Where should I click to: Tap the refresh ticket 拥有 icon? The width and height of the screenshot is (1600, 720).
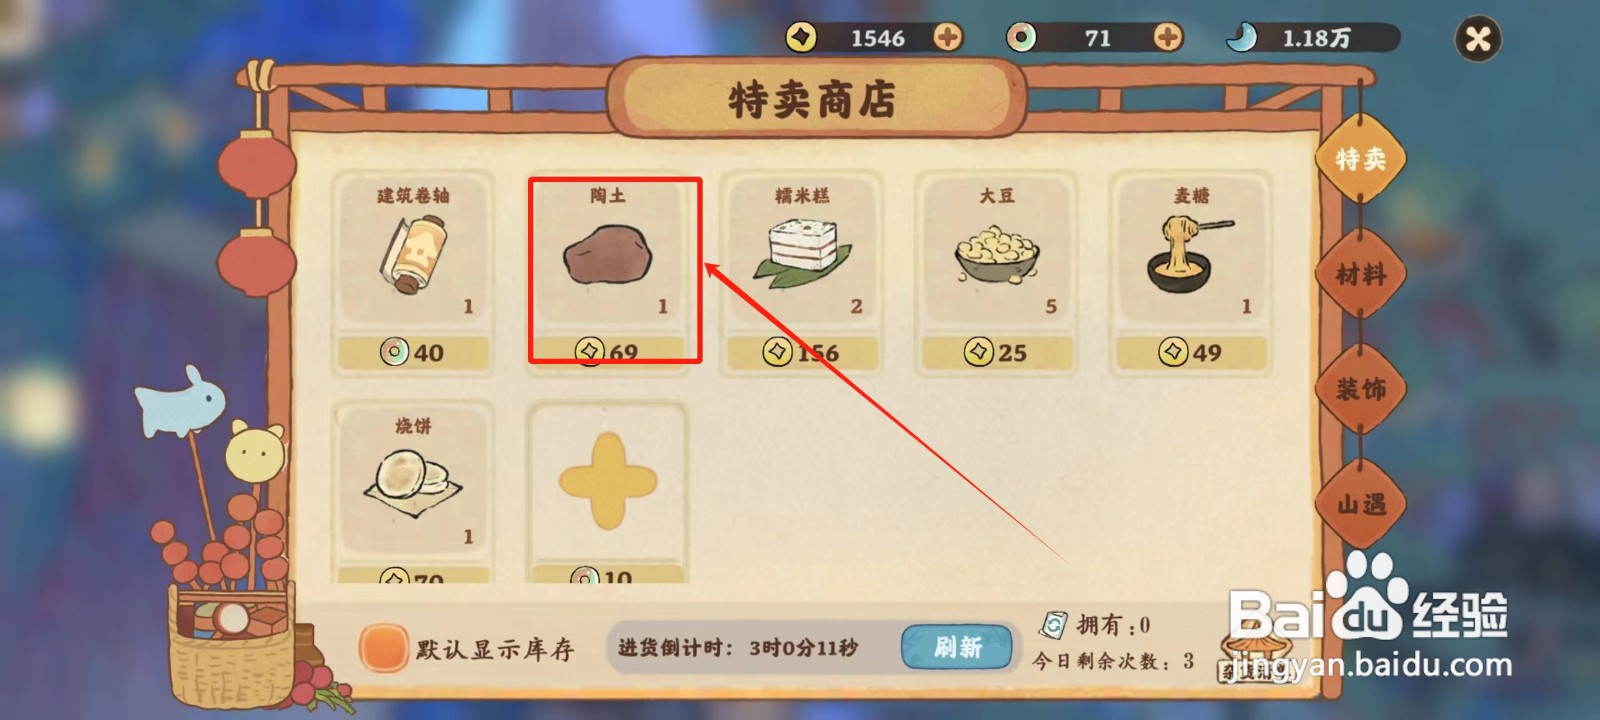pos(1053,626)
